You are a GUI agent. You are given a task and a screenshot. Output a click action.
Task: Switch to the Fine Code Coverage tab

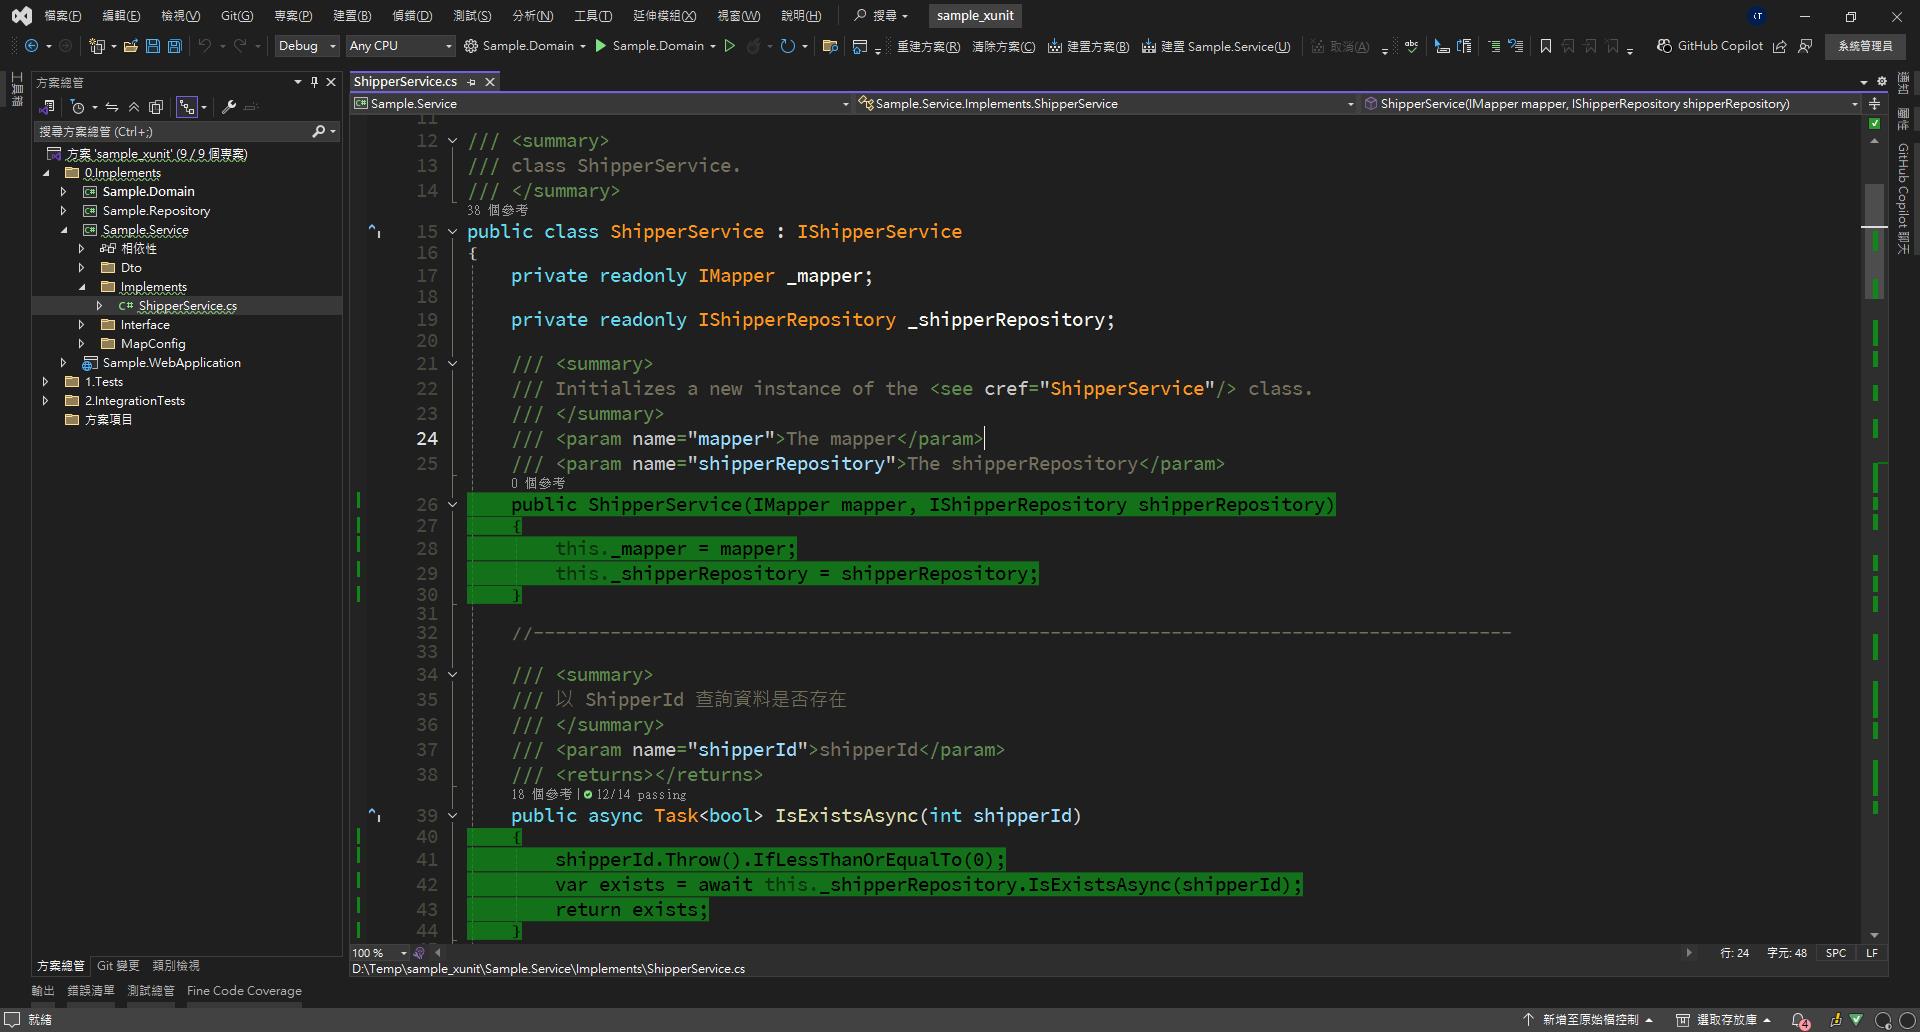[244, 991]
